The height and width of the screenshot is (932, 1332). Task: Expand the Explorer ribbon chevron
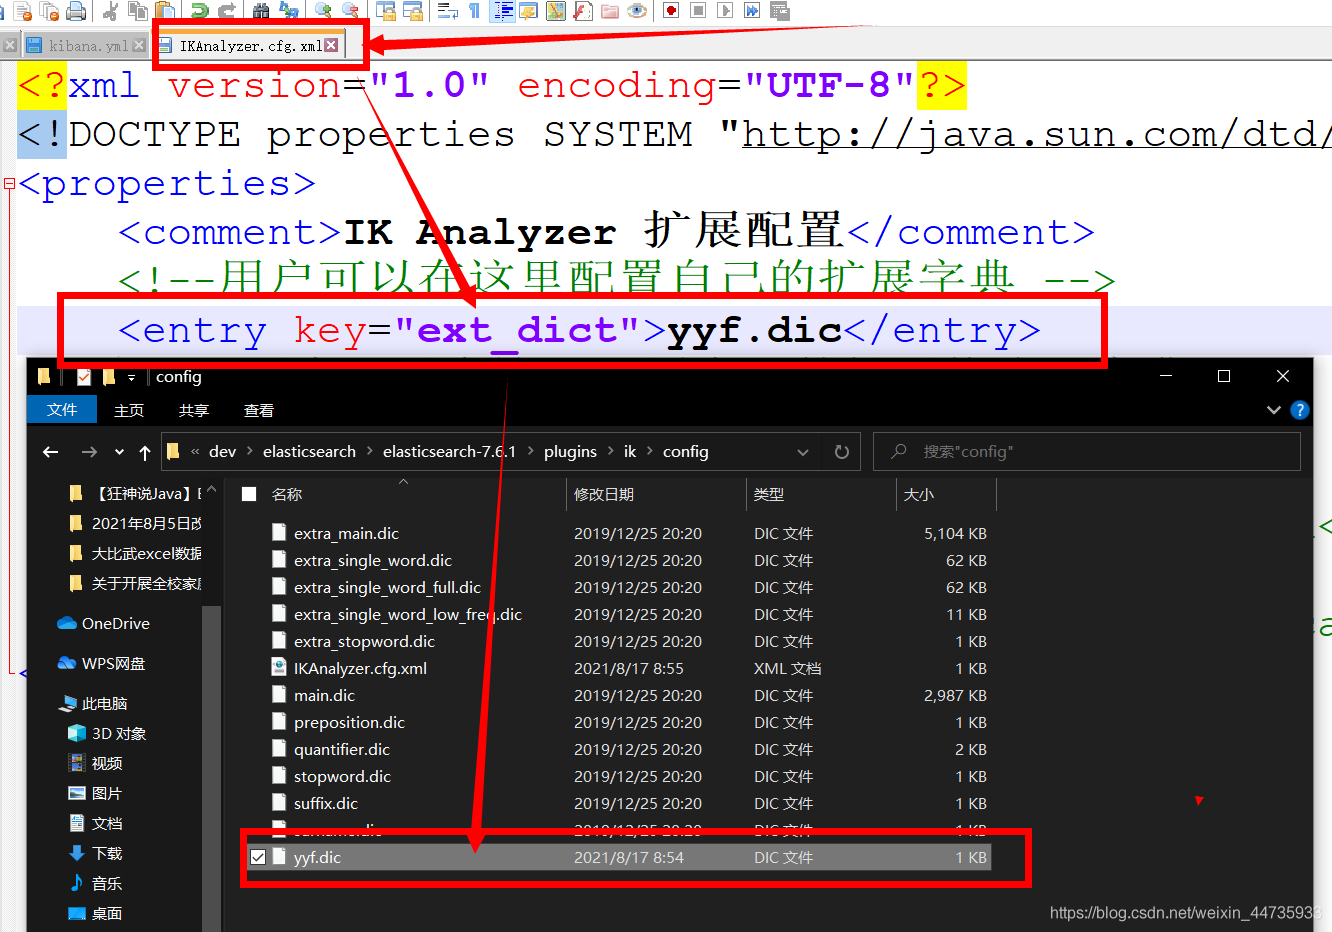coord(1274,410)
